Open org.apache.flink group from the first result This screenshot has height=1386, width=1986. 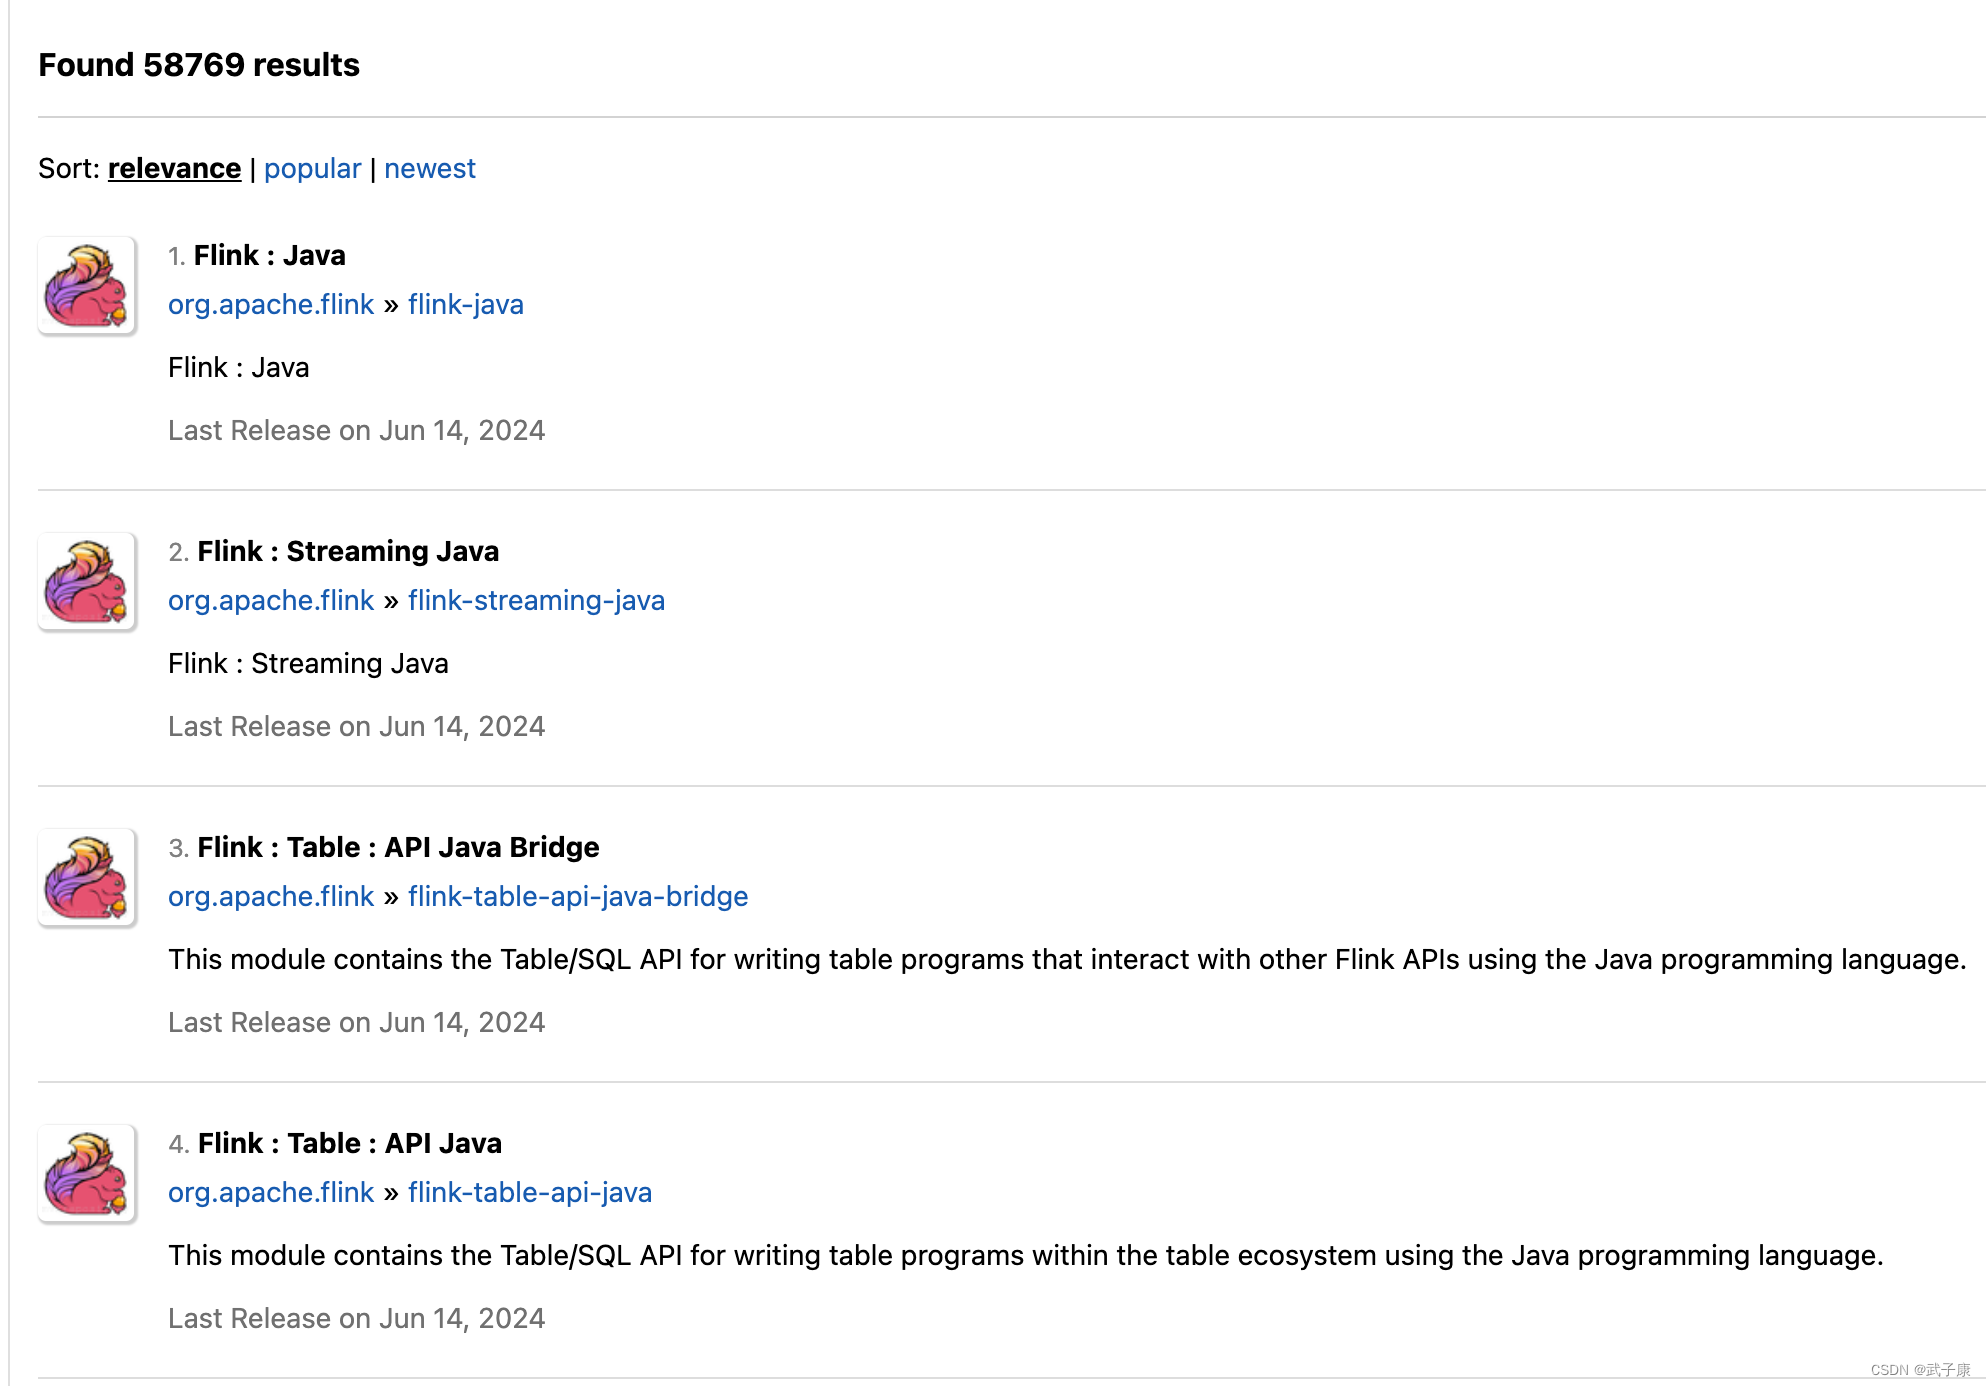(270, 304)
